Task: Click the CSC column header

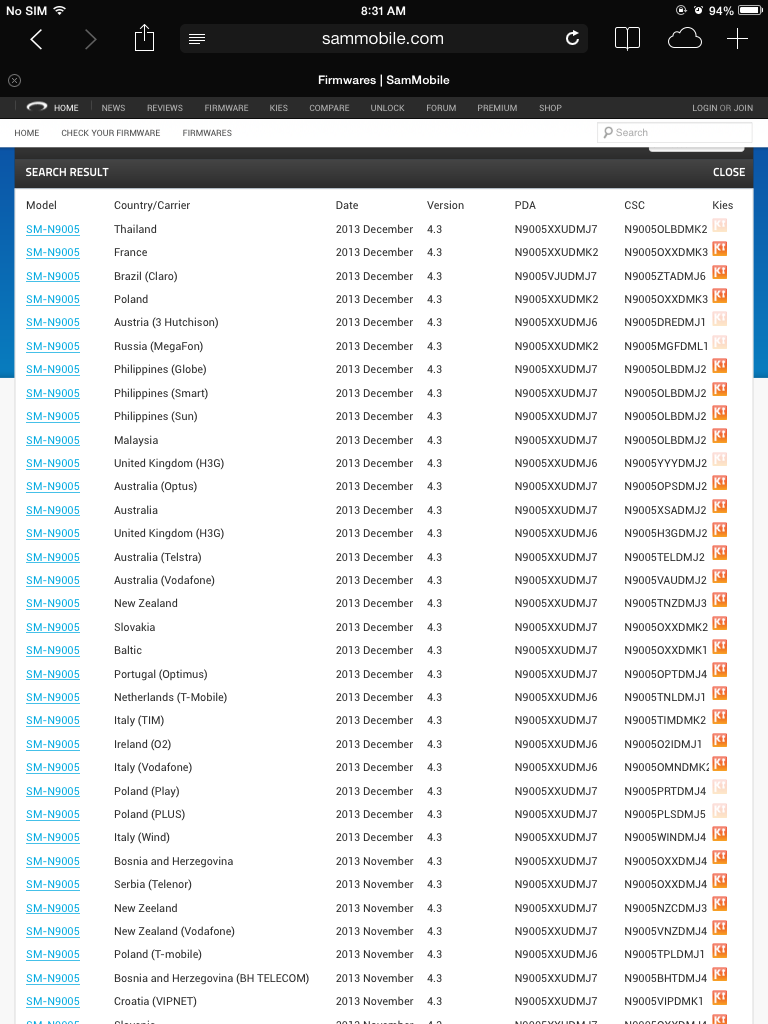Action: coord(634,205)
